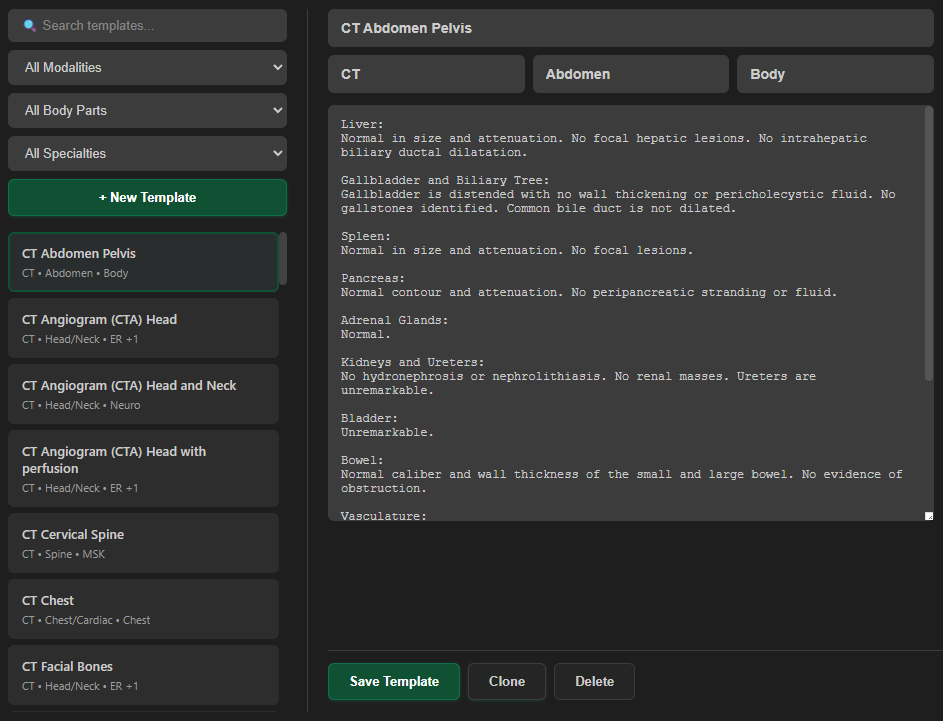Screen dimensions: 943x721
Task: Click the Body specialty field
Action: (x=834, y=74)
